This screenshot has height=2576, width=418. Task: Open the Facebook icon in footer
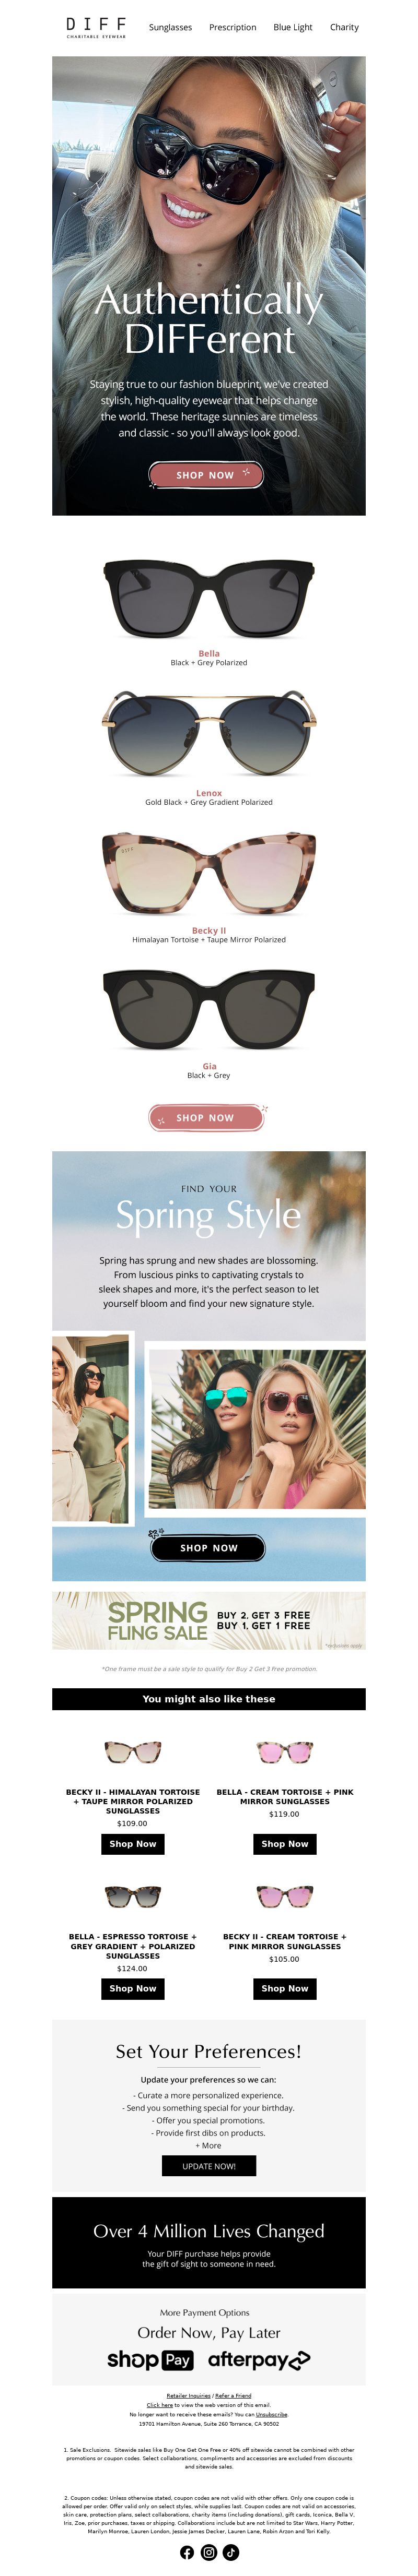pos(187,2552)
